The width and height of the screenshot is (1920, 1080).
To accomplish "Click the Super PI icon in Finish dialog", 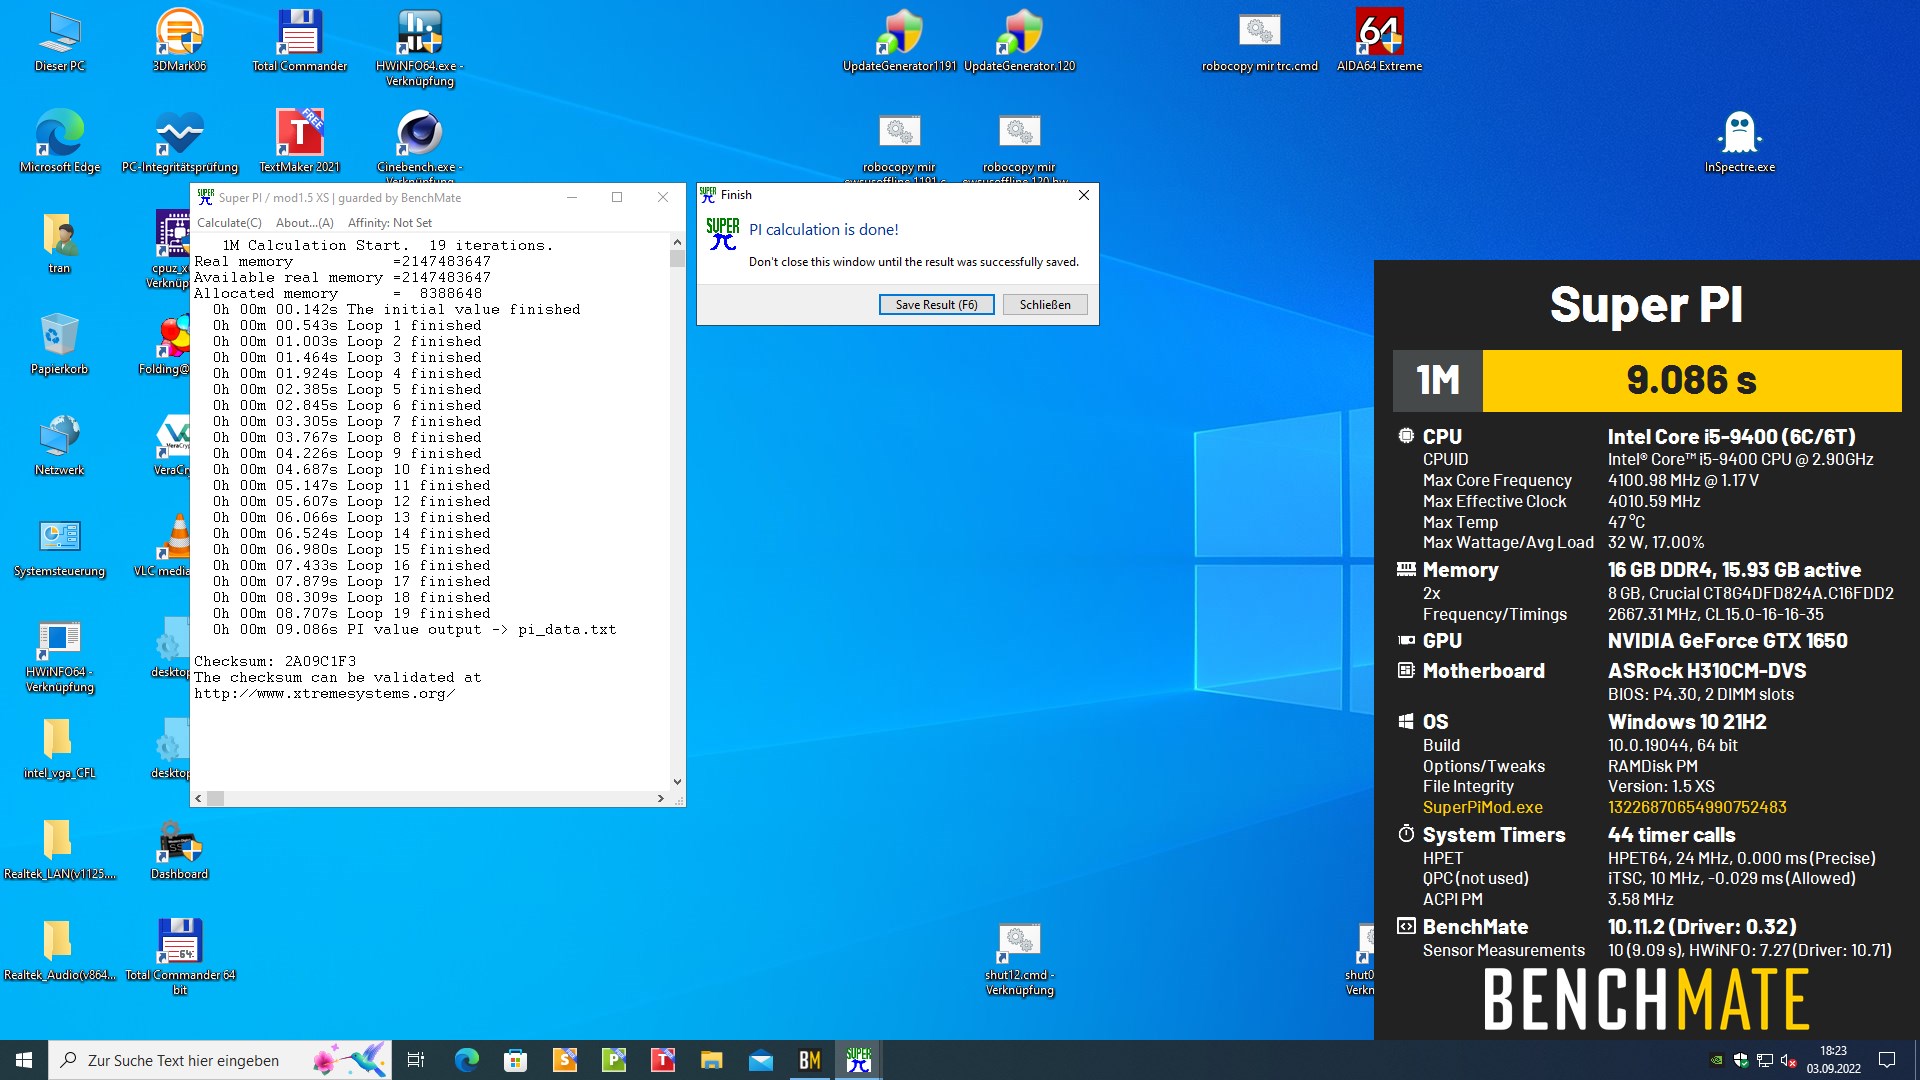I will pyautogui.click(x=723, y=234).
